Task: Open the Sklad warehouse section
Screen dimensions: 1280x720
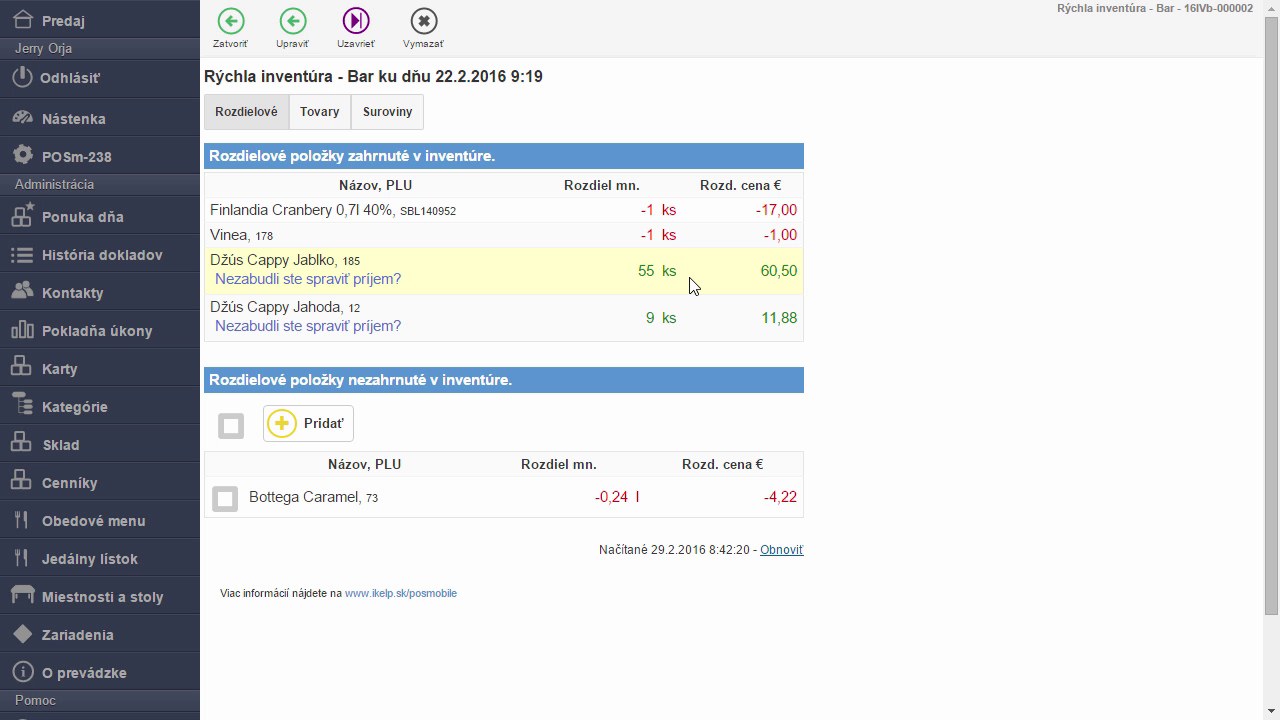Action: click(100, 444)
